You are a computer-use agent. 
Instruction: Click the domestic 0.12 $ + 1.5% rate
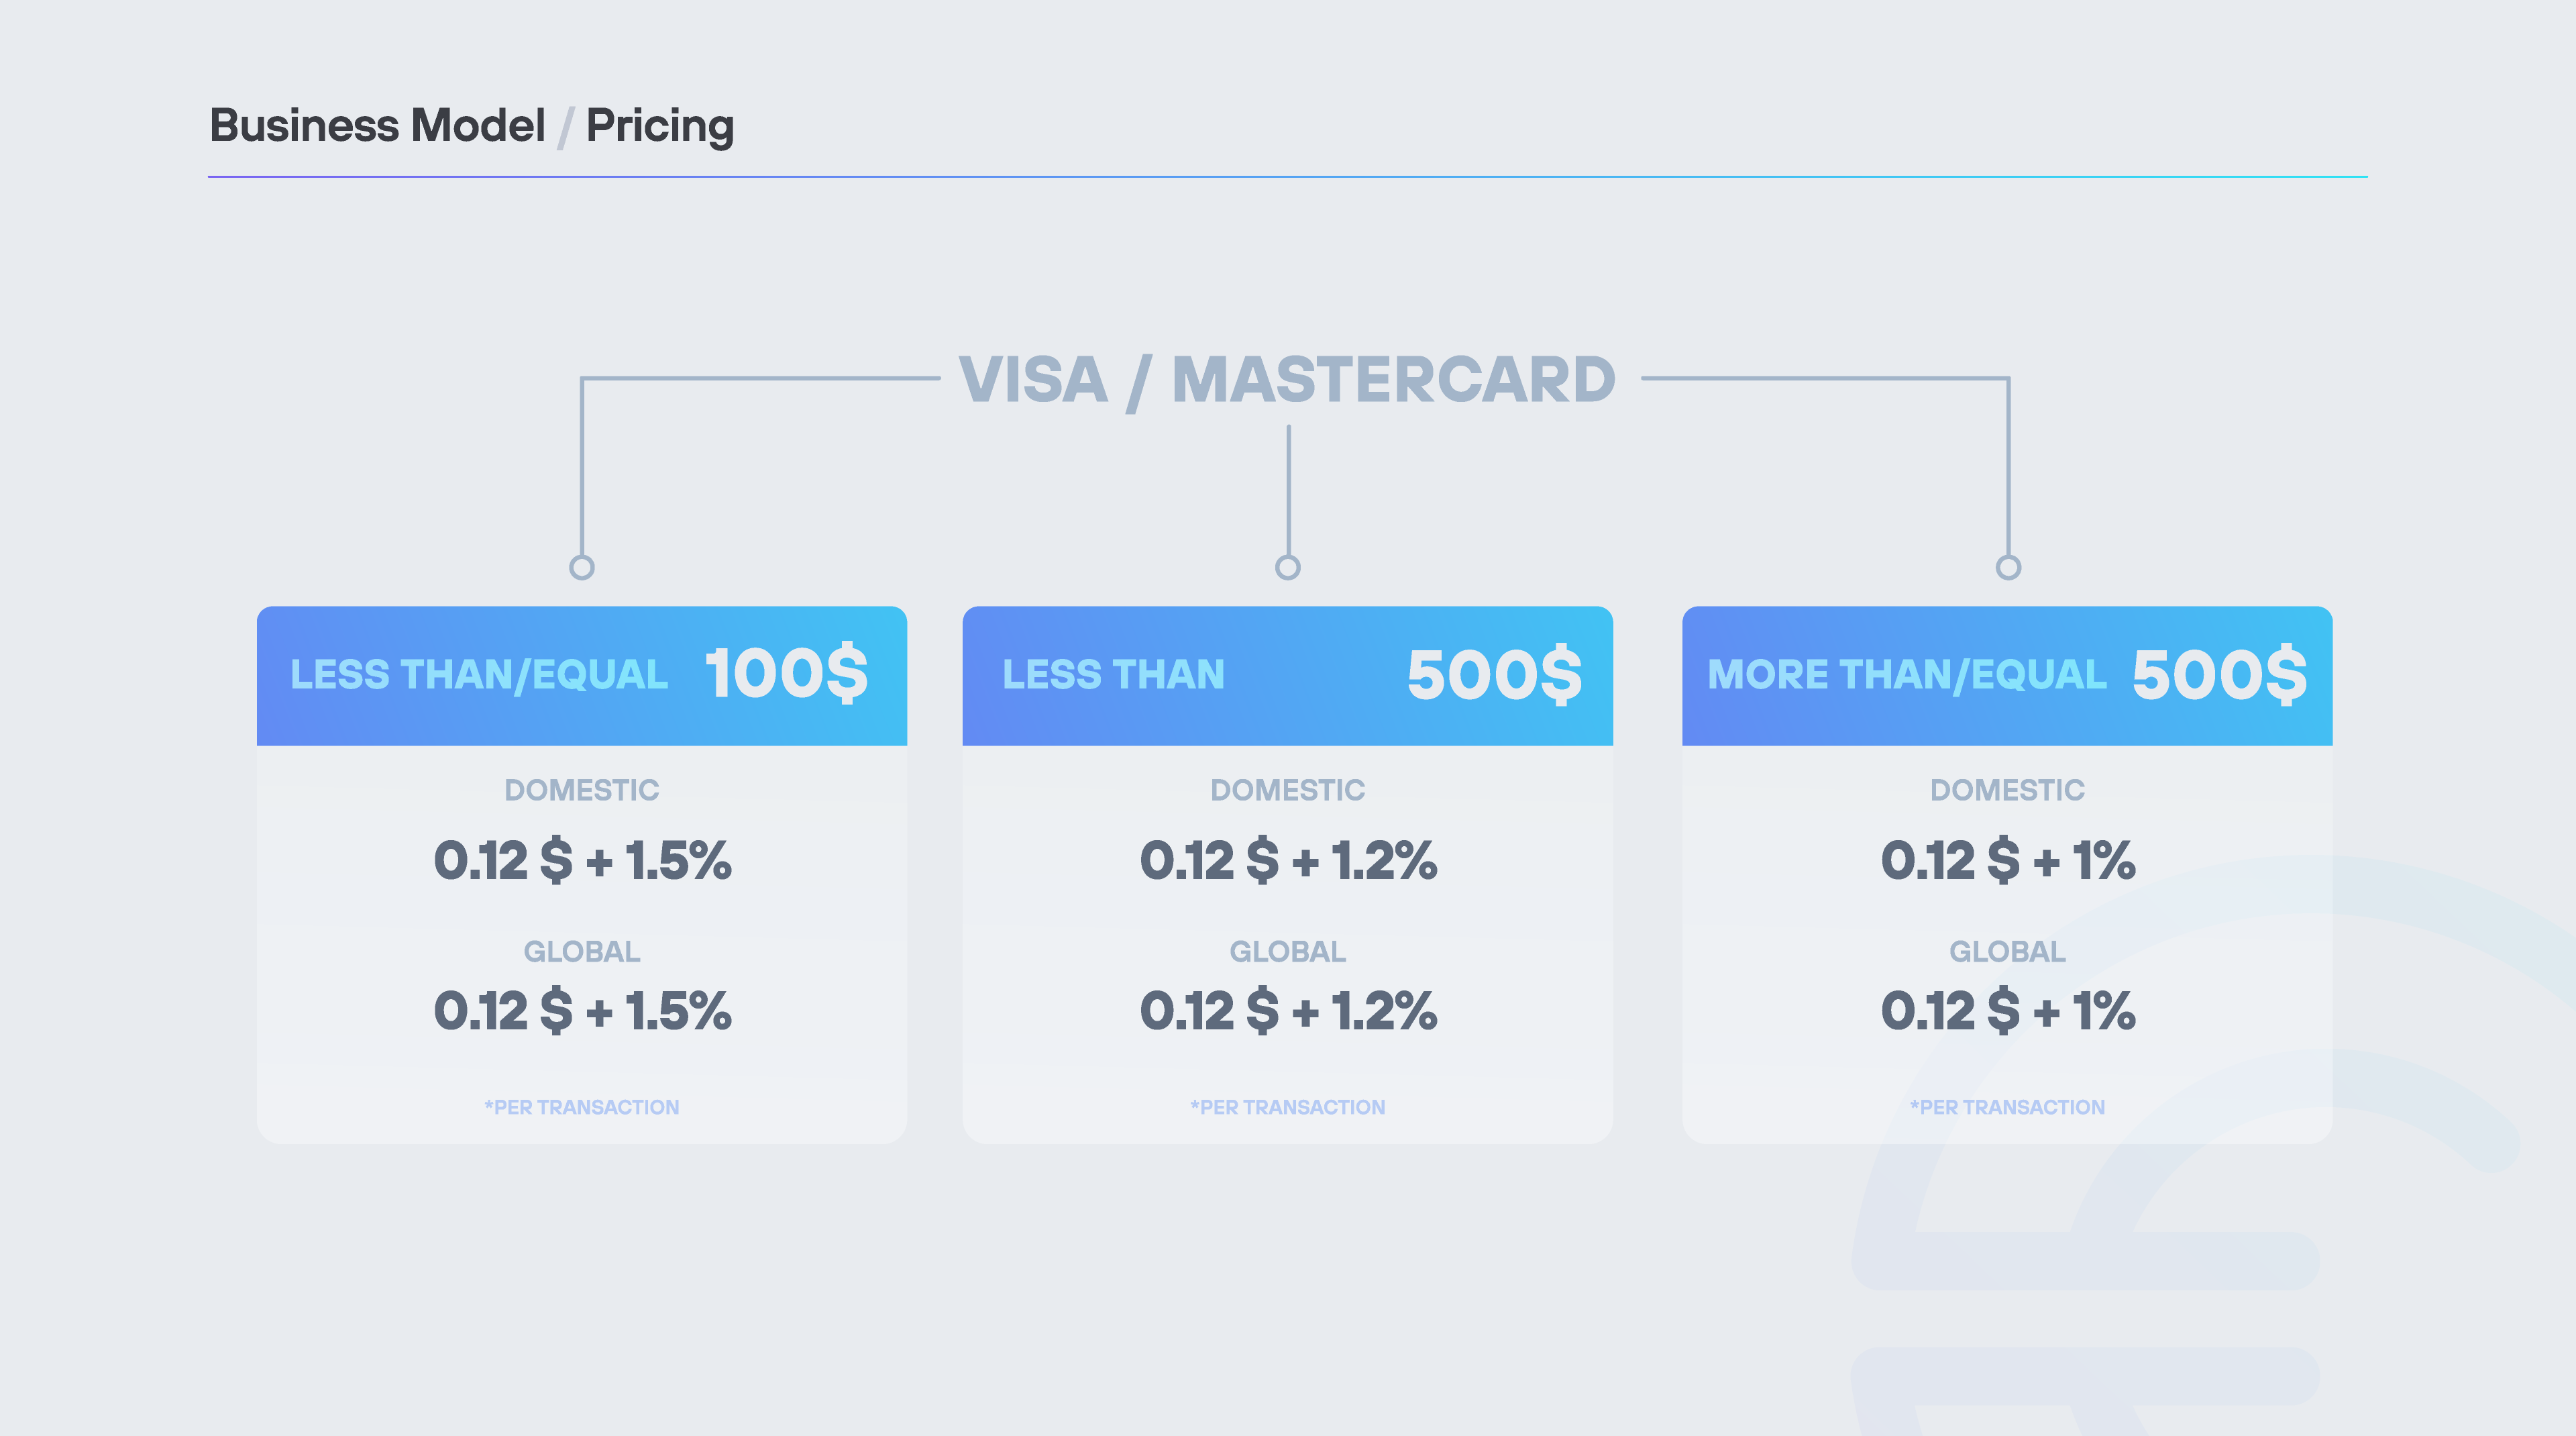[582, 861]
